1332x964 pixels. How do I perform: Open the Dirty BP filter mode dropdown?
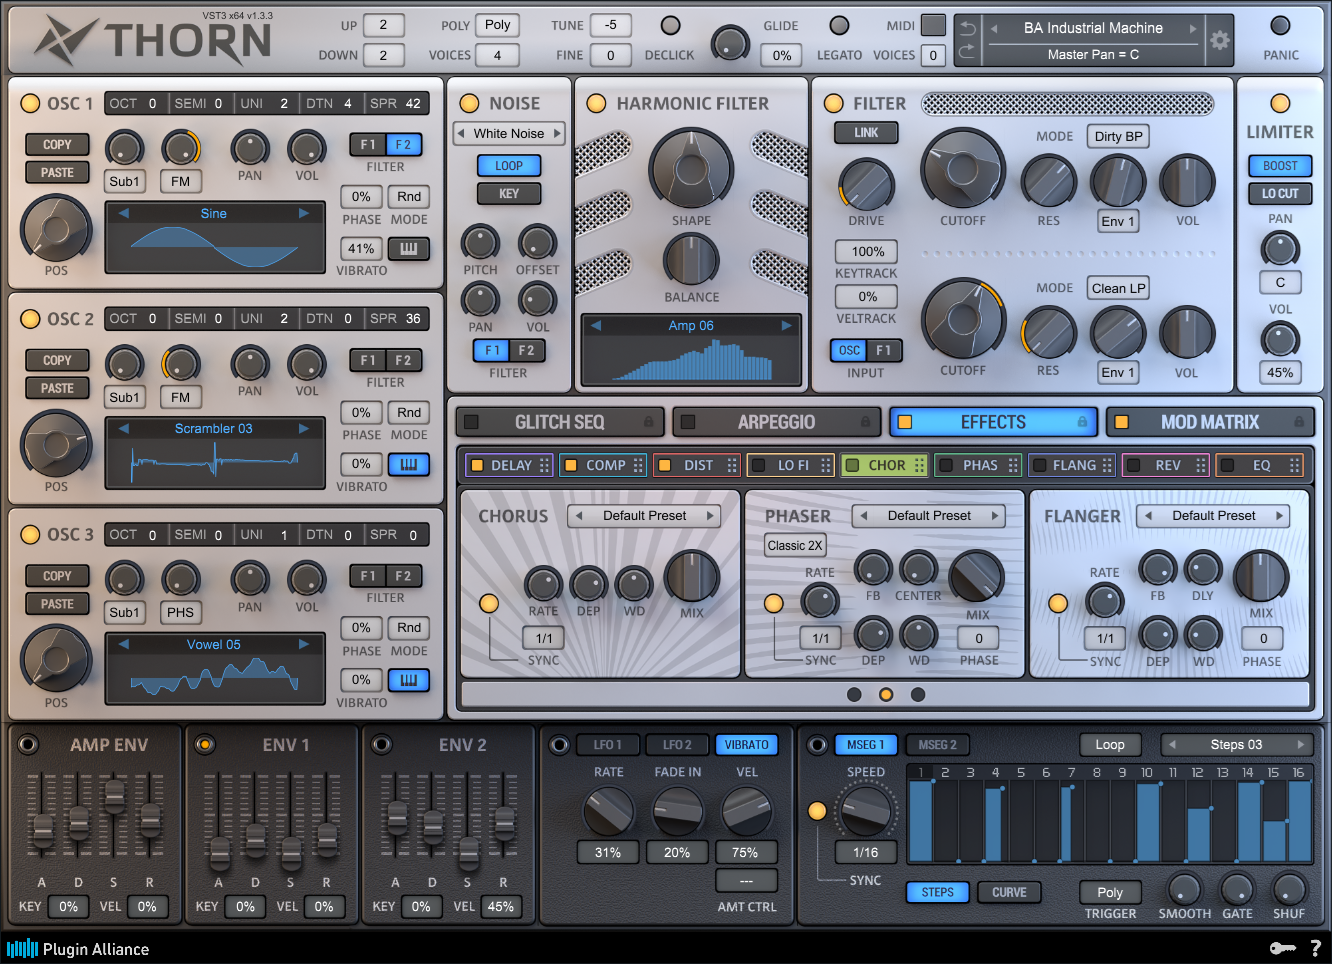pos(1117,136)
